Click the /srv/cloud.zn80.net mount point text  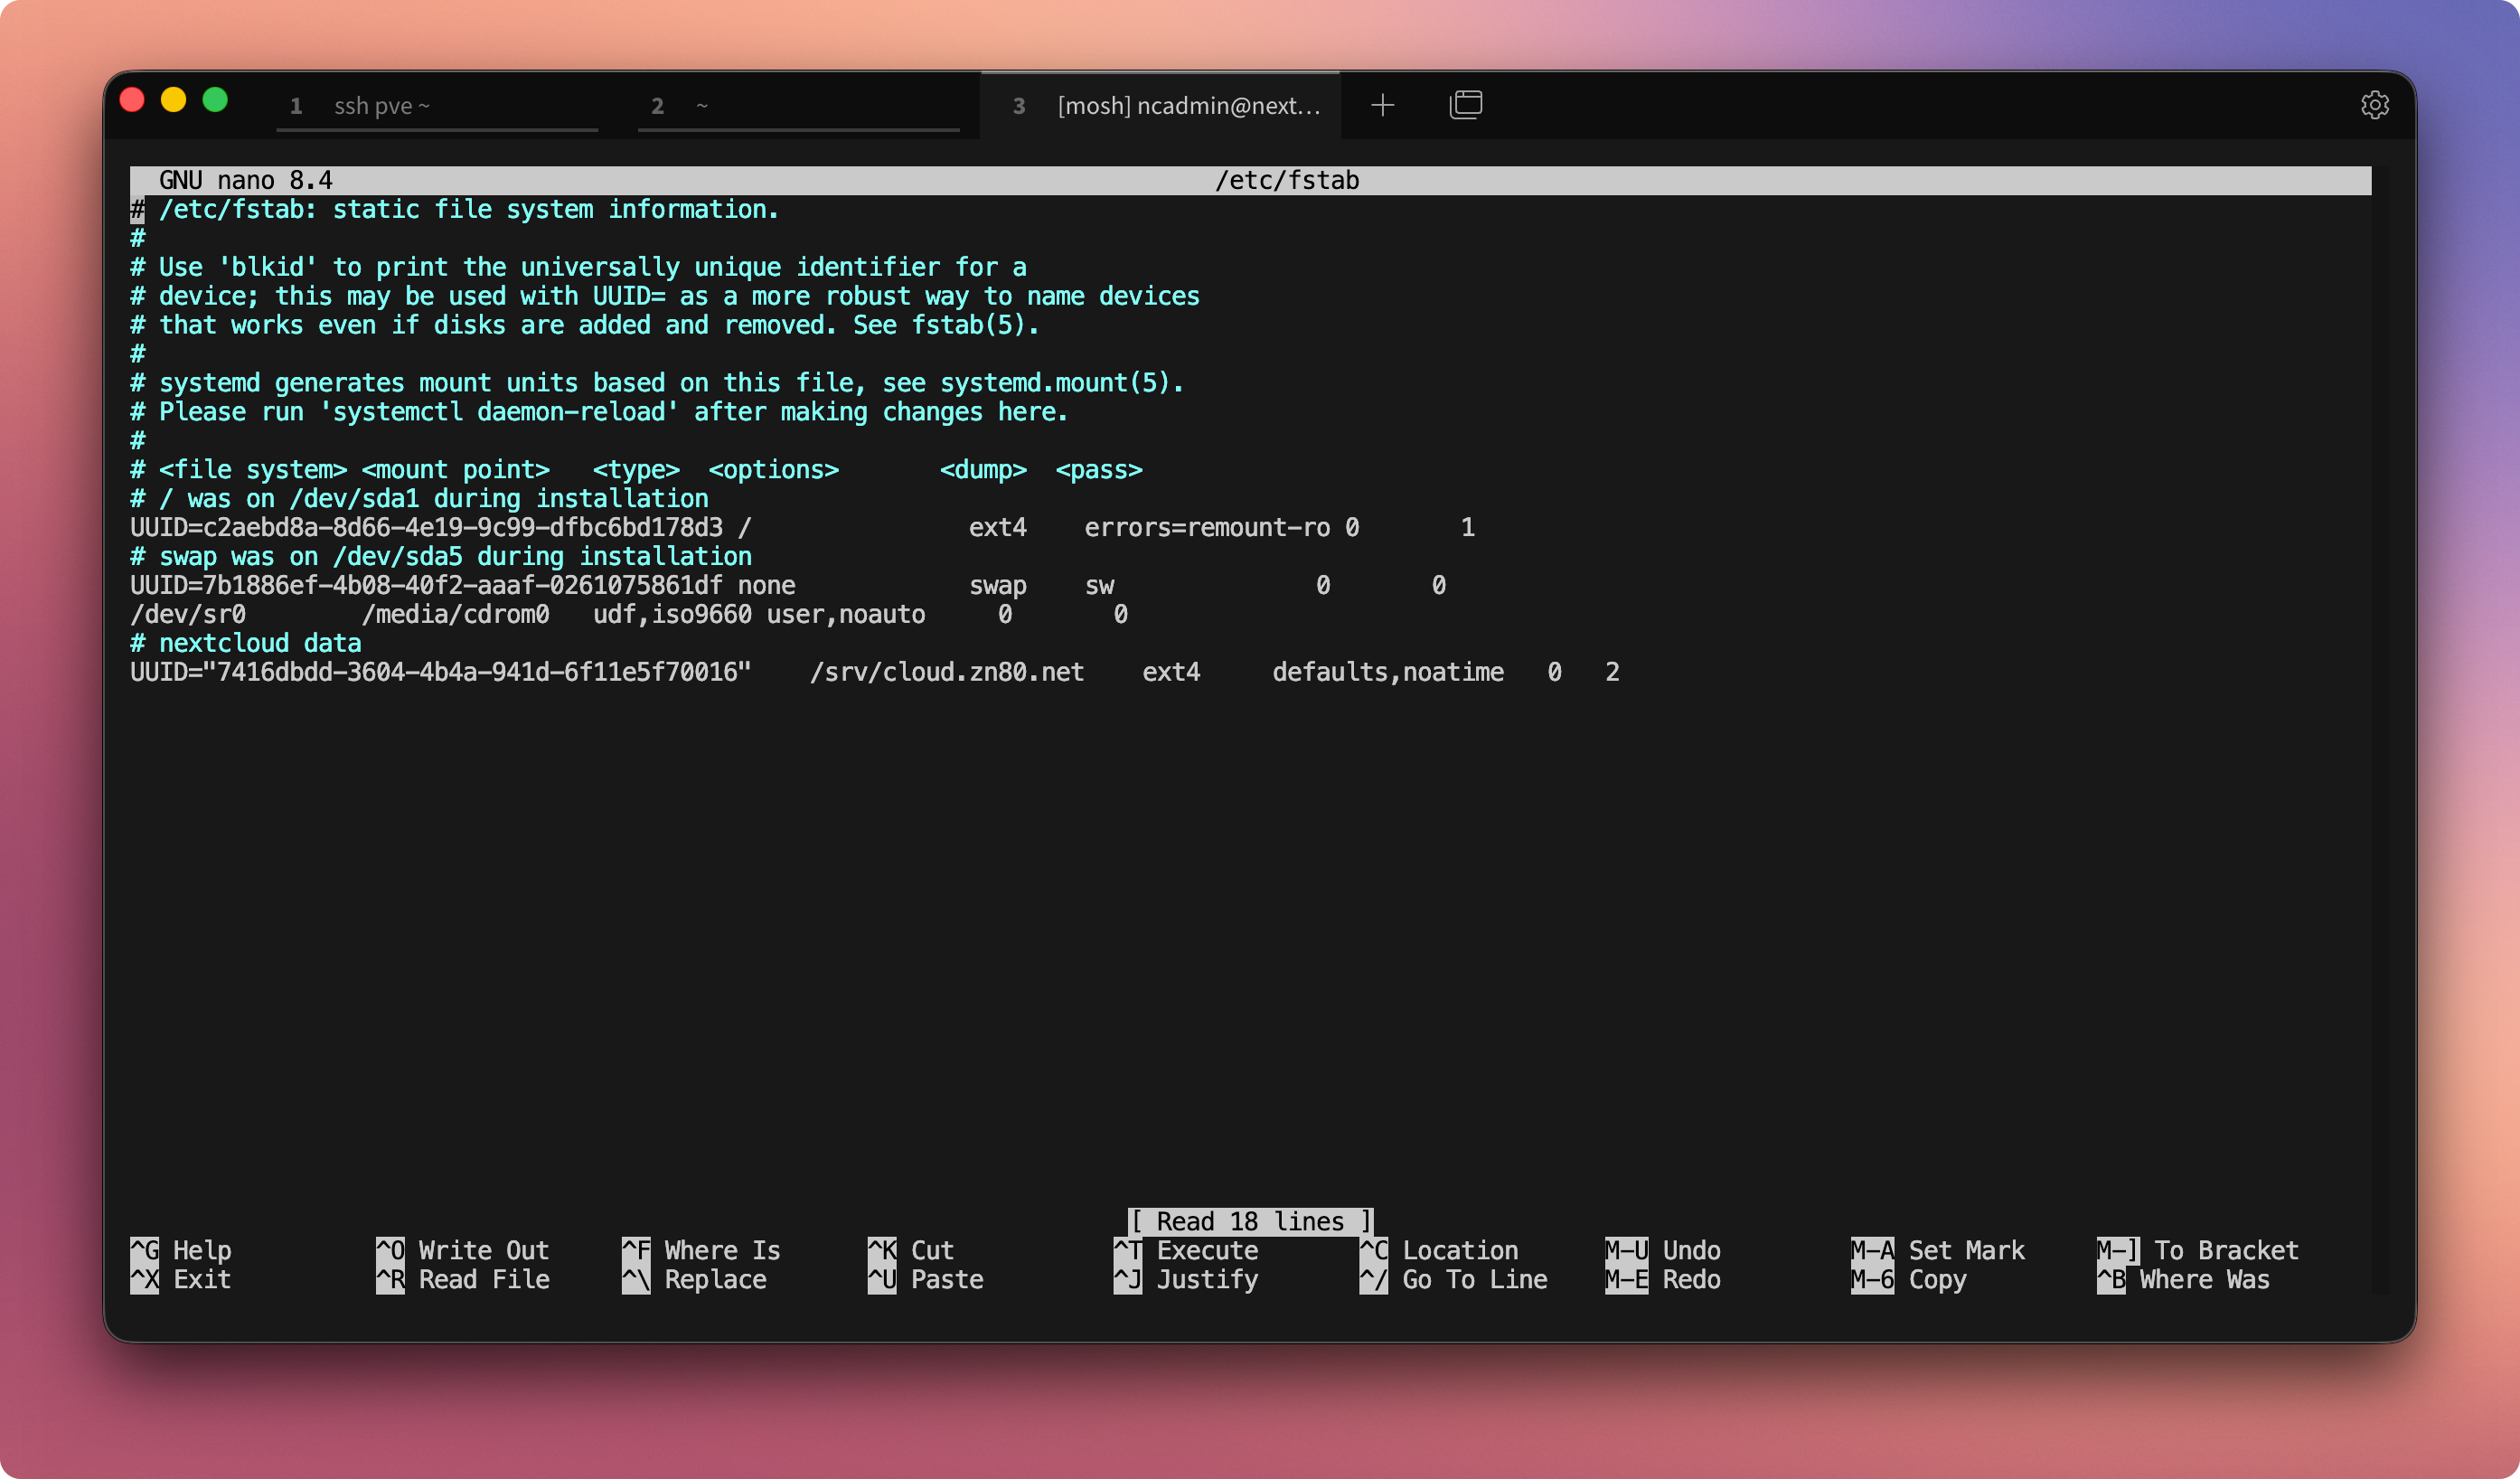coord(946,672)
